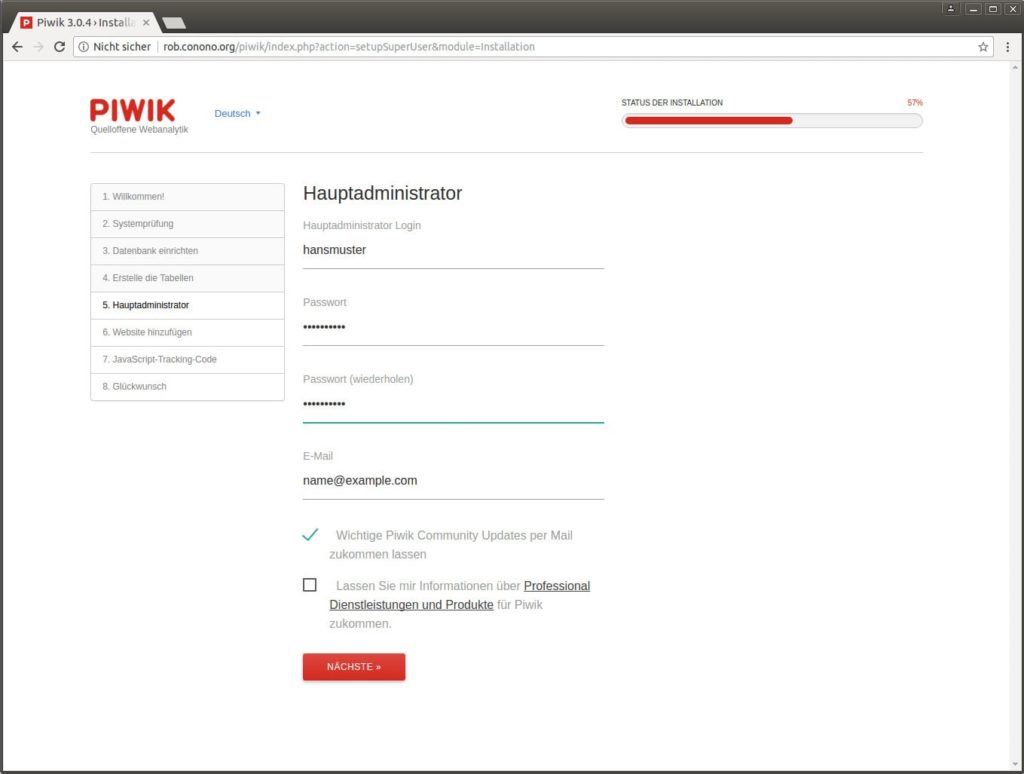Select step 2. Systemprüfung

(x=187, y=224)
